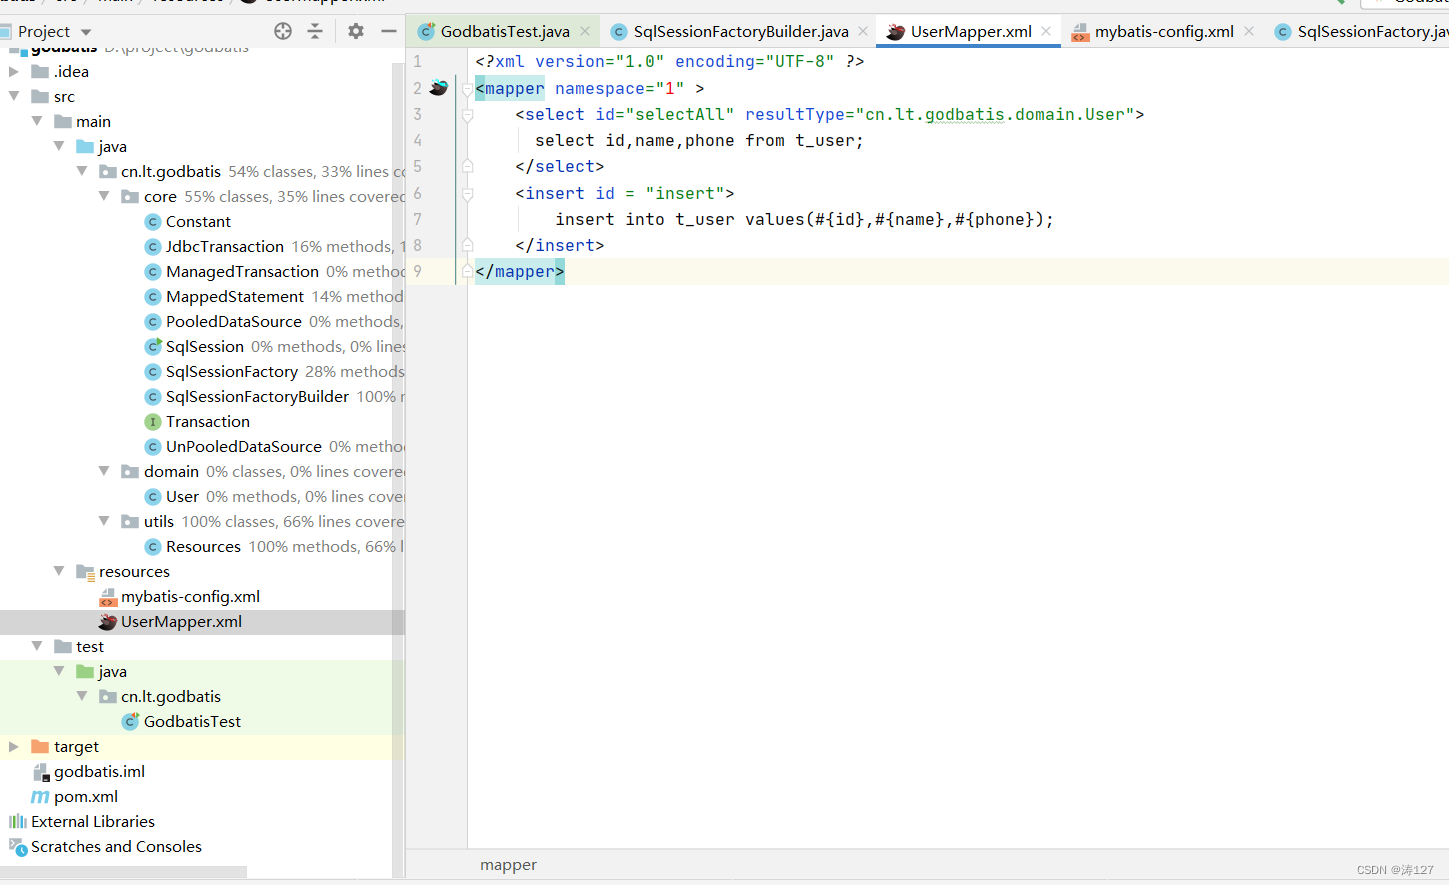
Task: Click the Project panel horizontal scrollbar
Action: coord(123,872)
